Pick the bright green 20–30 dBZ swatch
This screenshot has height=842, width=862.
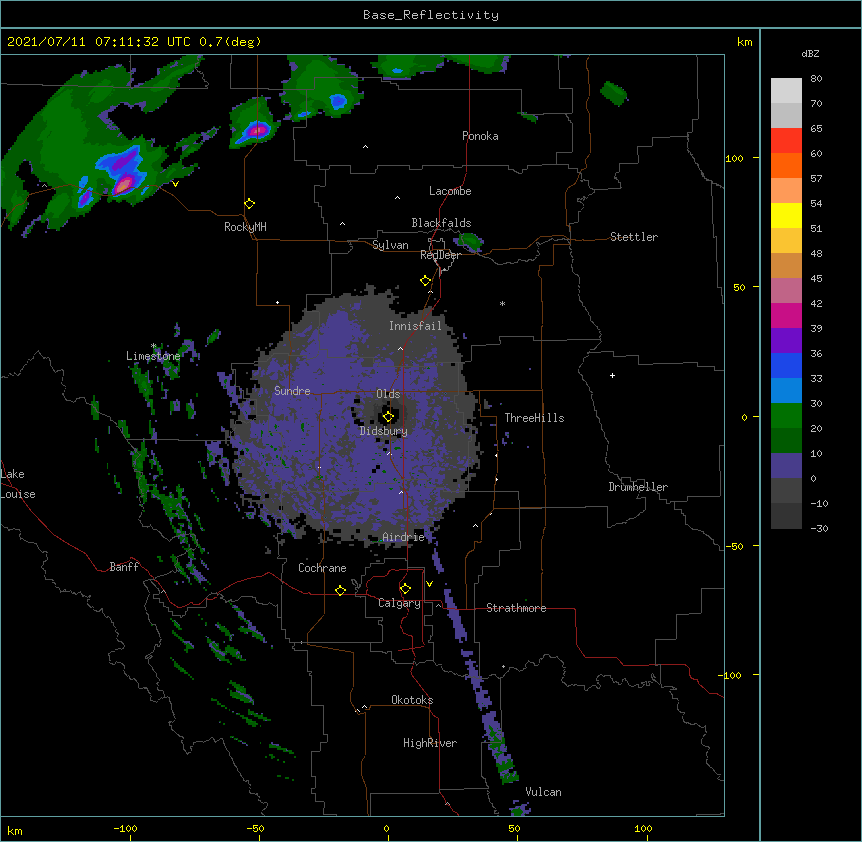[x=786, y=416]
